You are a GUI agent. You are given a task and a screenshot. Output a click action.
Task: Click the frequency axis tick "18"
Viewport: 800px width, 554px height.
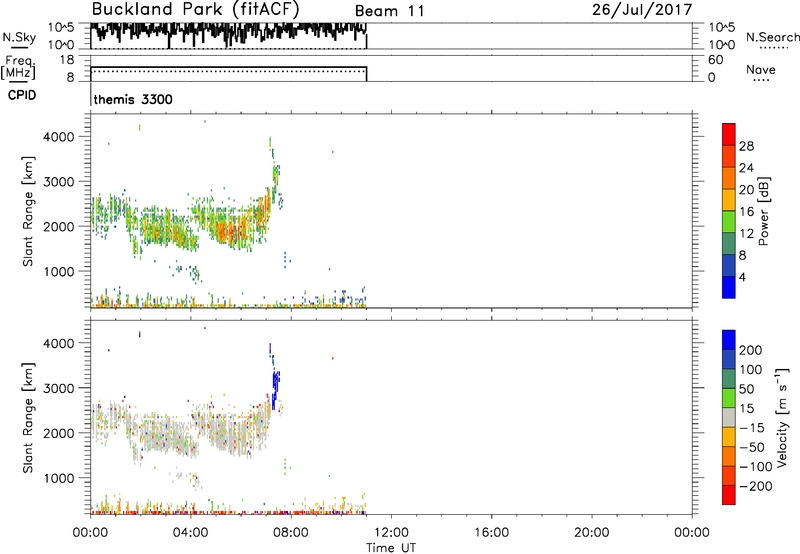[67, 60]
